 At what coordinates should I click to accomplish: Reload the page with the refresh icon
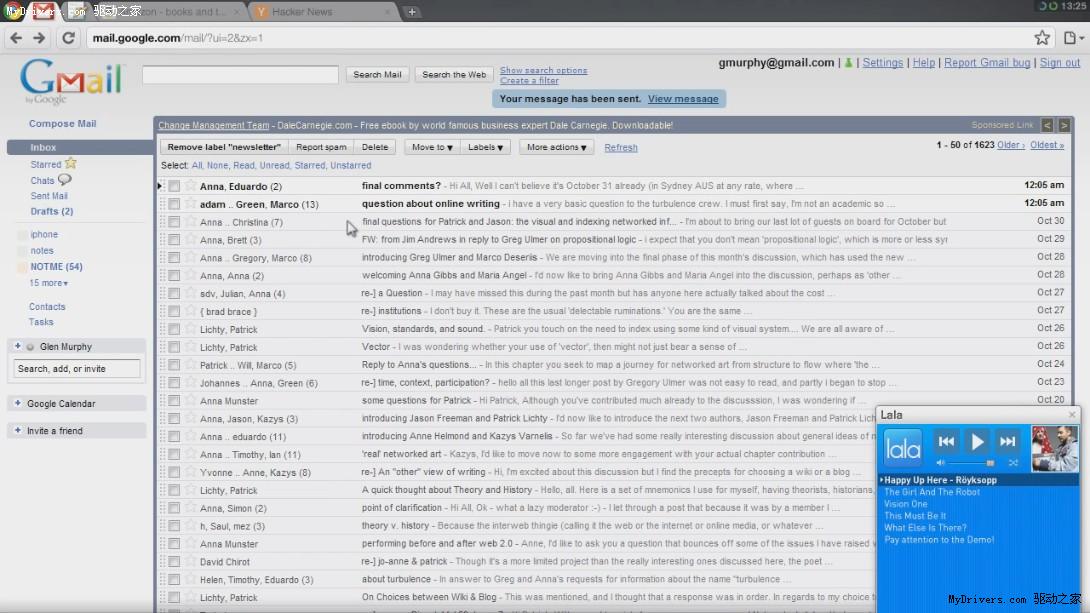click(x=68, y=38)
